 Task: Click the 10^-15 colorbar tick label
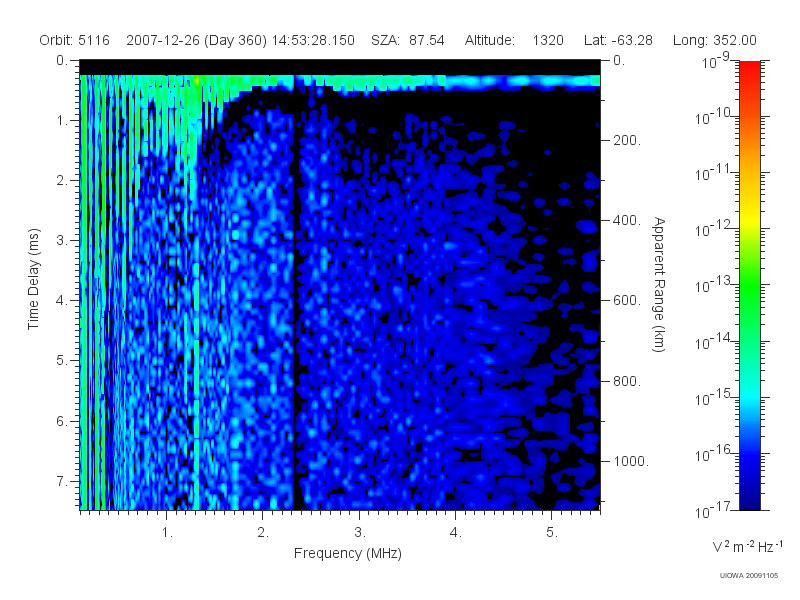(x=713, y=397)
